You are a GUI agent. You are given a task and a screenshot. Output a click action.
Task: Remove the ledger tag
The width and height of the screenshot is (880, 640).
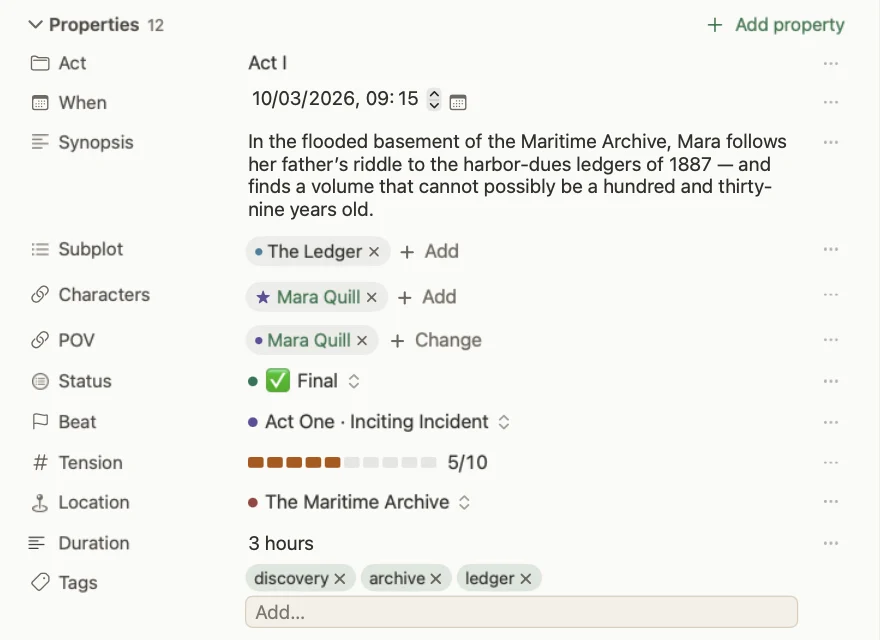(x=525, y=579)
